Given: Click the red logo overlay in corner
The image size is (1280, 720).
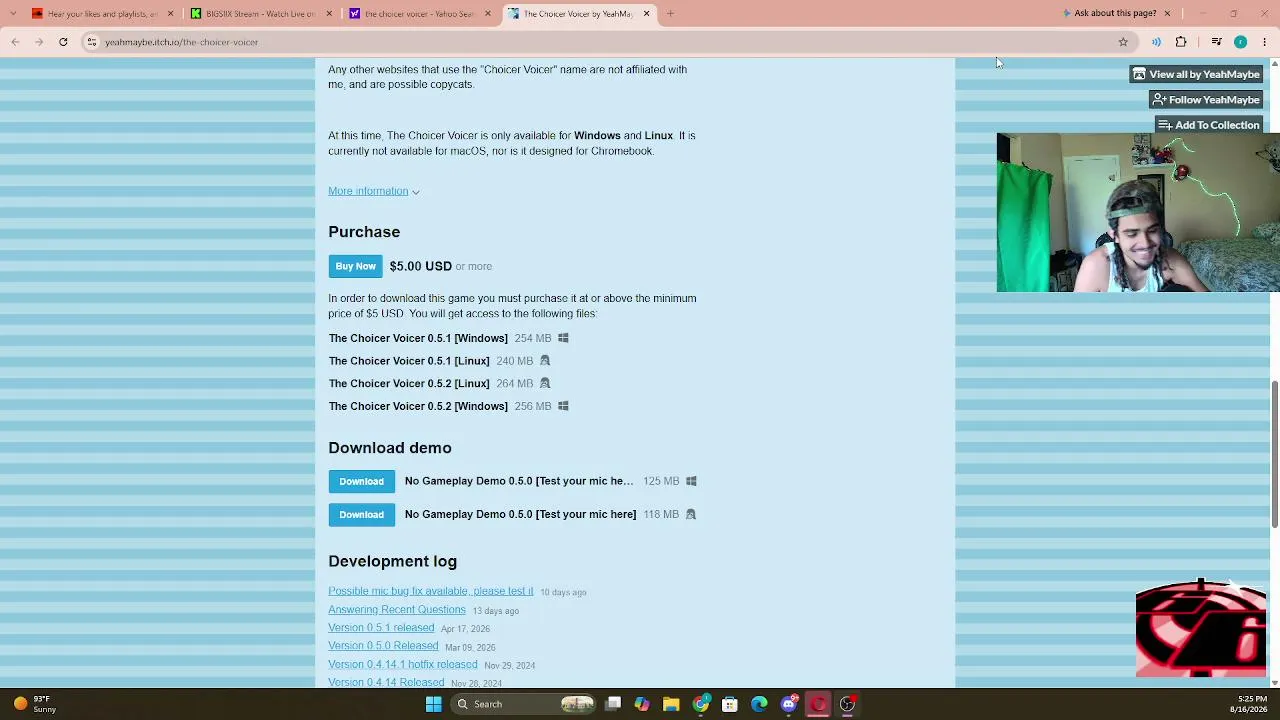Looking at the screenshot, I should (1201, 629).
